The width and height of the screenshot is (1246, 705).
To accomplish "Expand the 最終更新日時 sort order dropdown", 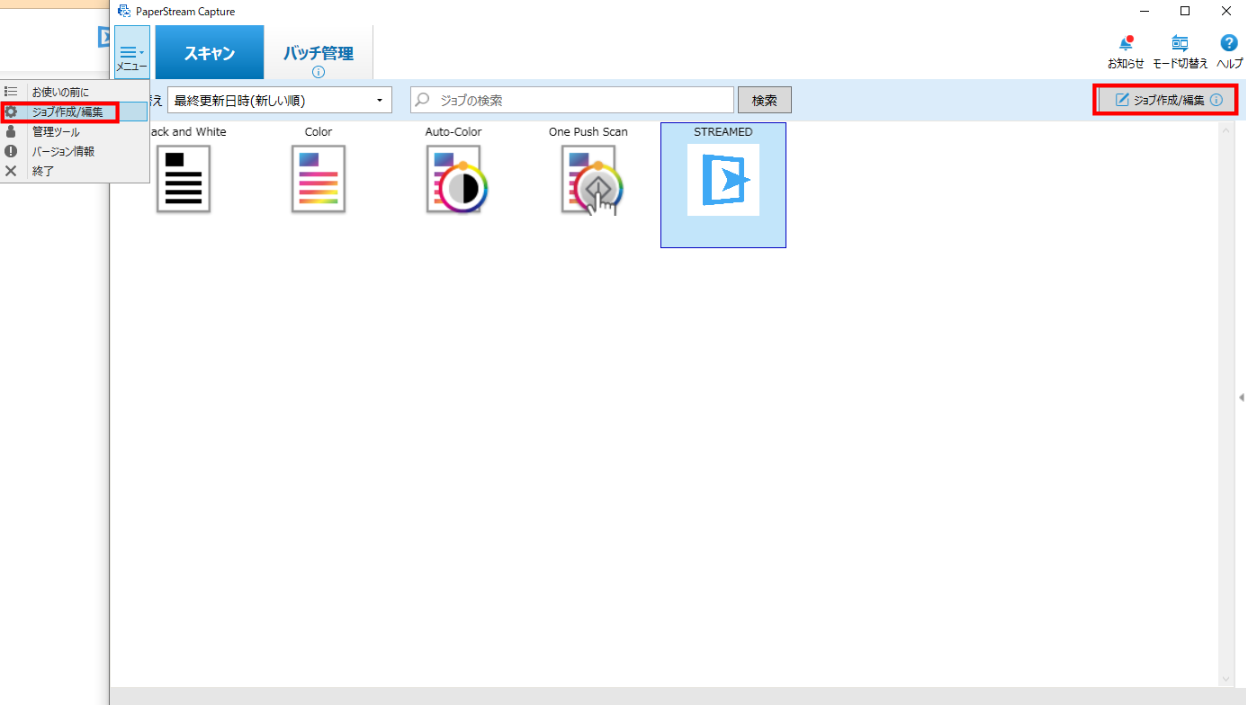I will tap(279, 100).
